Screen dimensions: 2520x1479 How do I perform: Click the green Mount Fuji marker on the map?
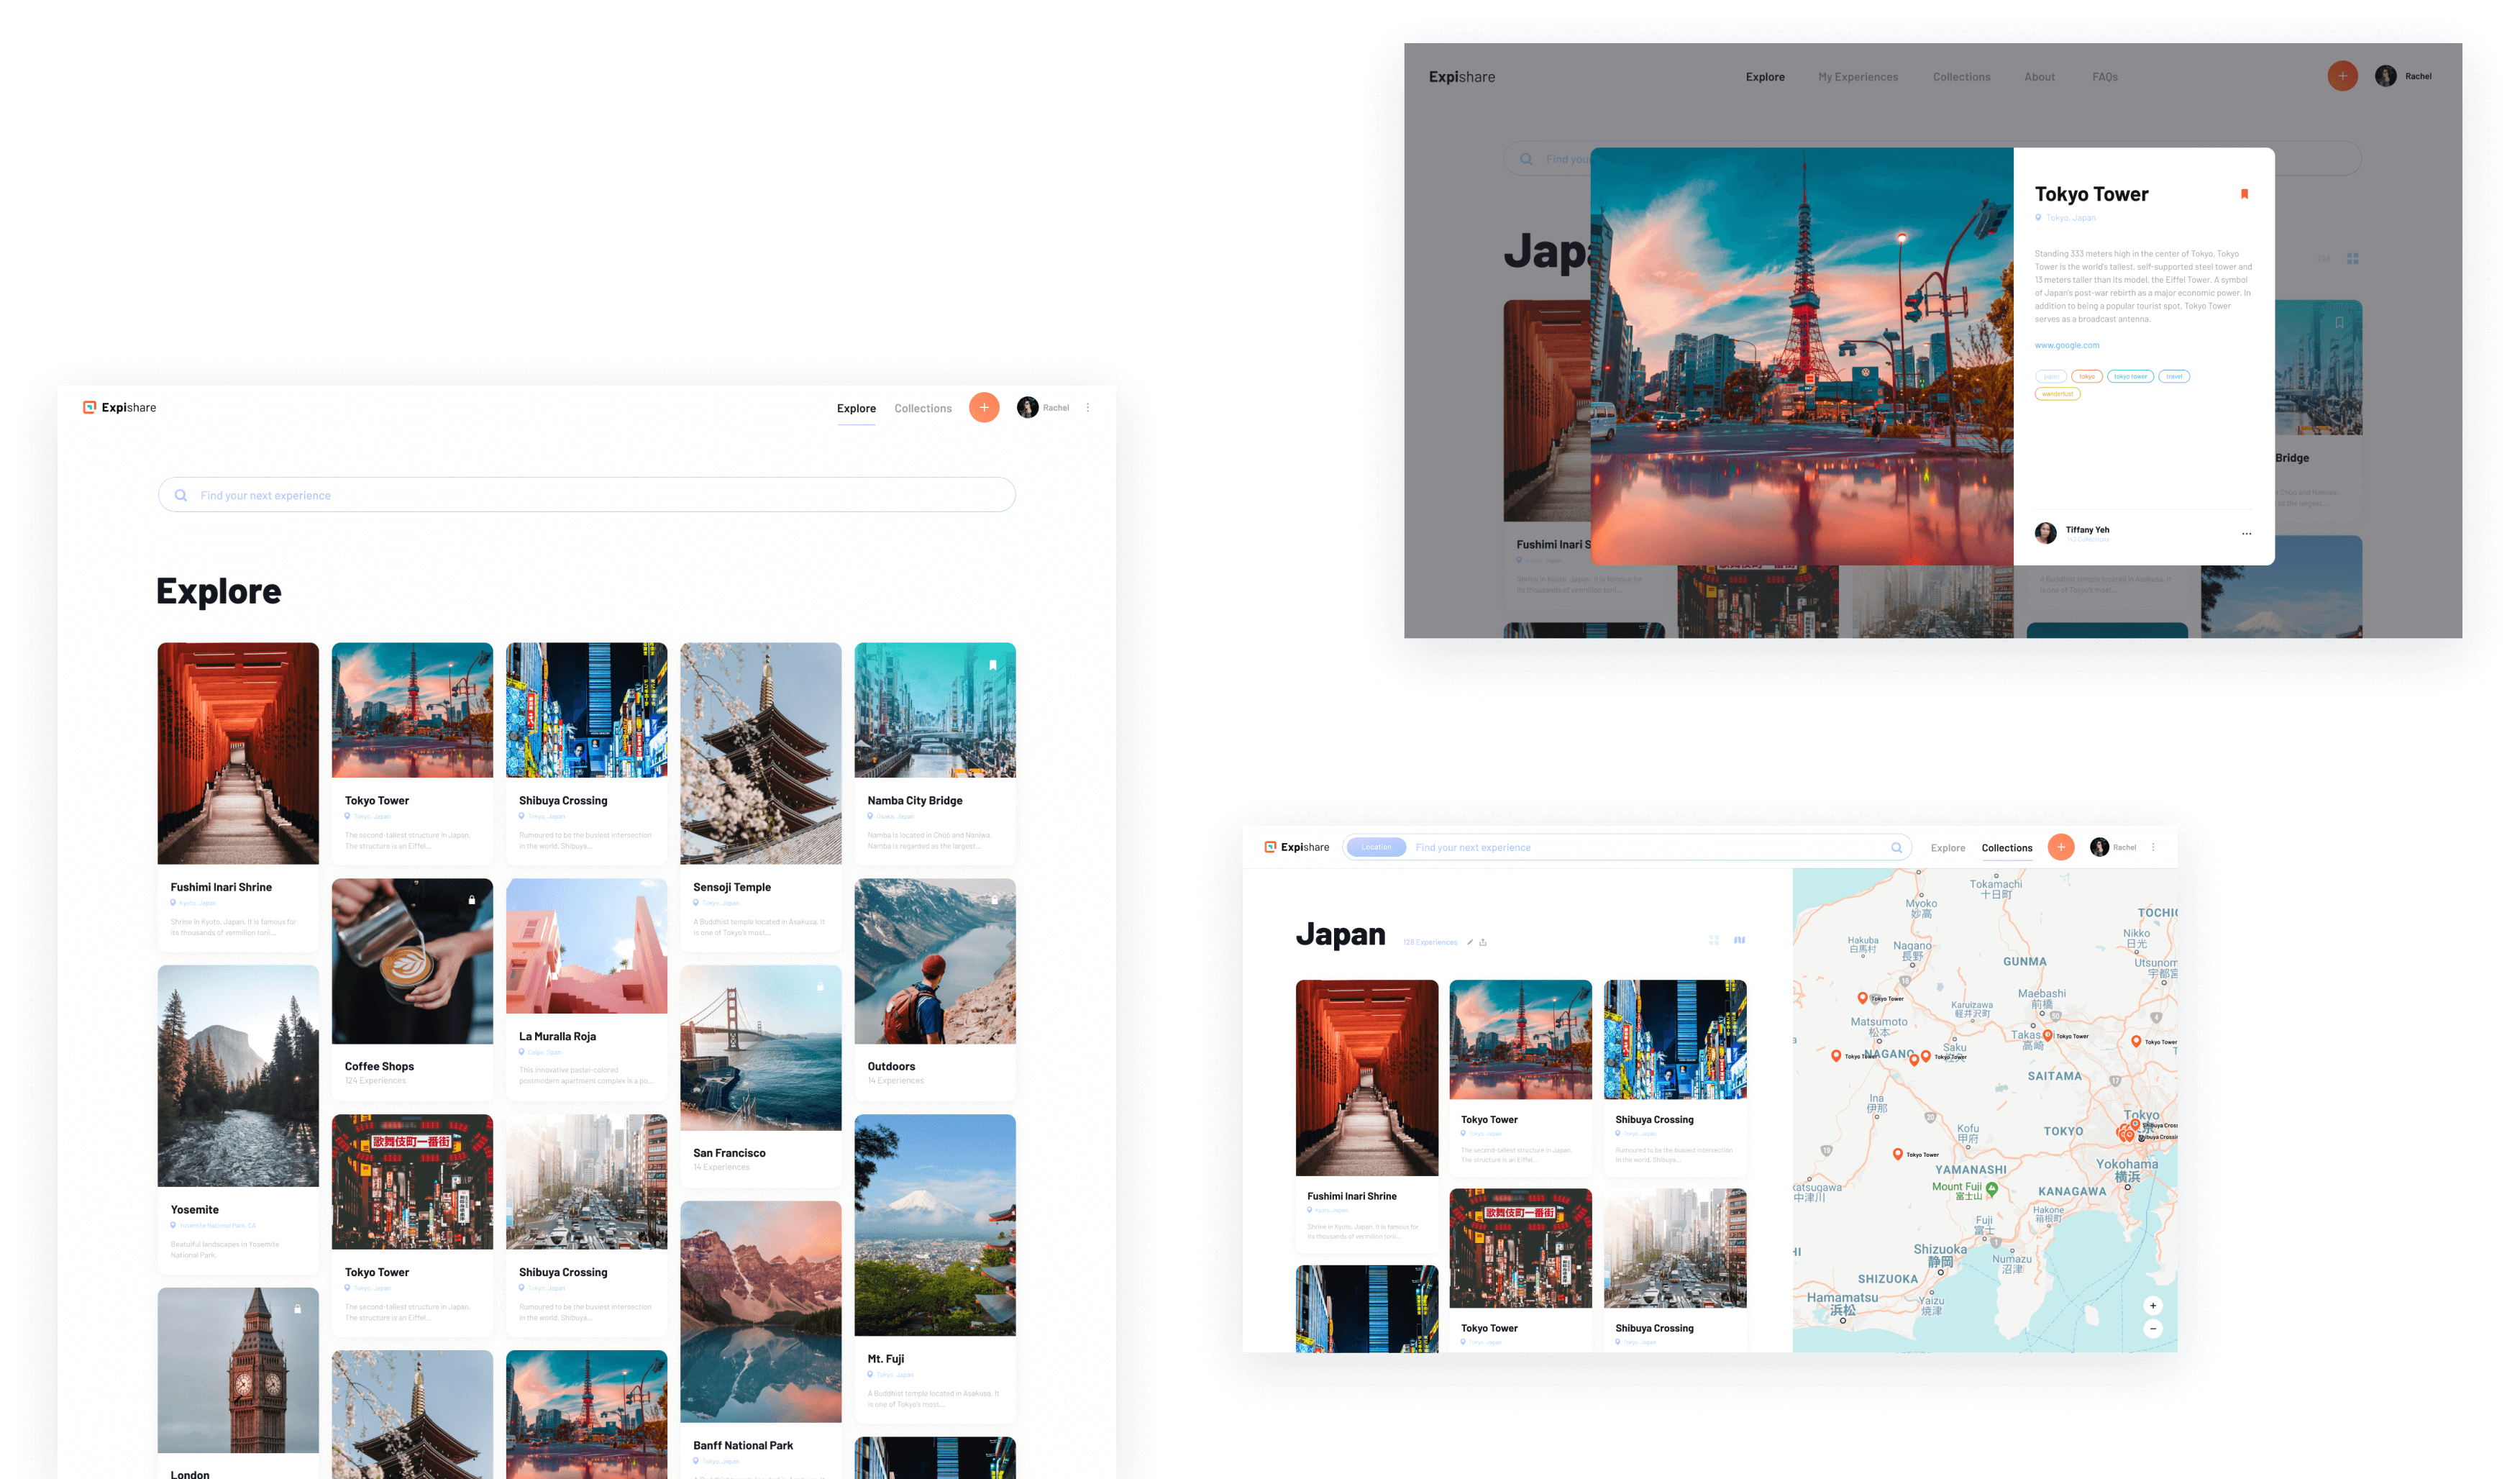(x=1991, y=1189)
